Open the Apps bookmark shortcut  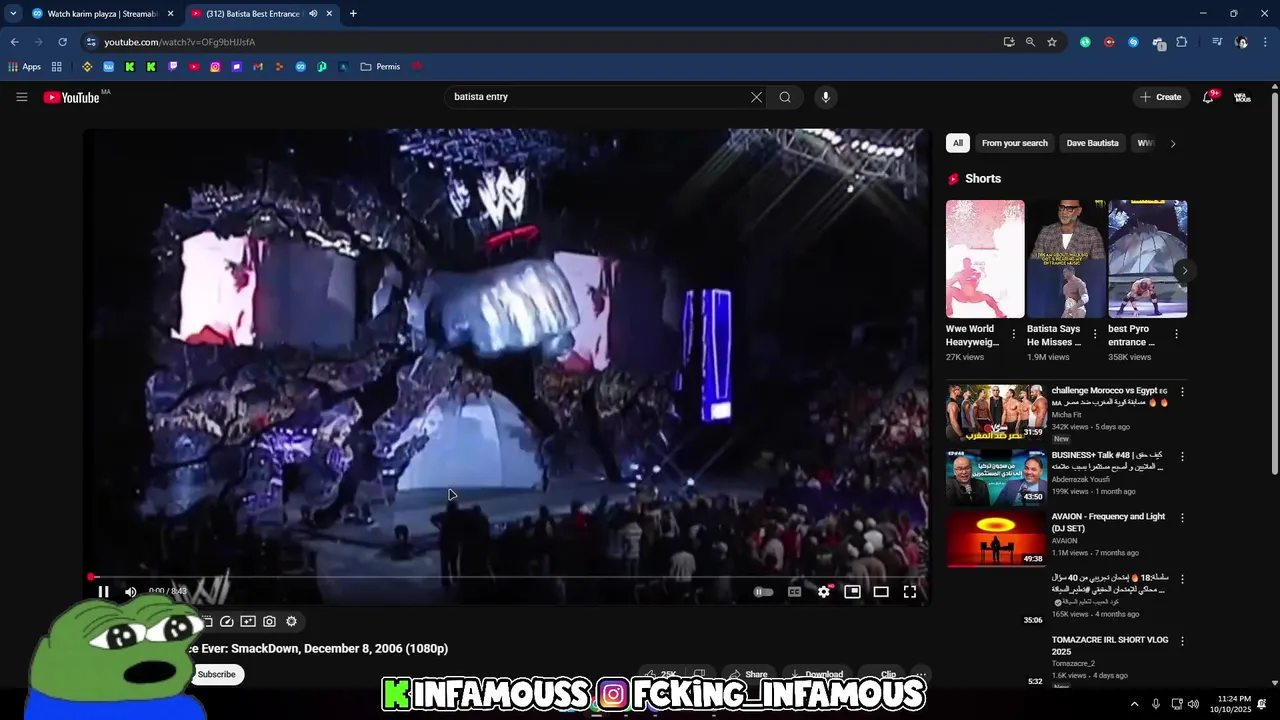(x=24, y=67)
